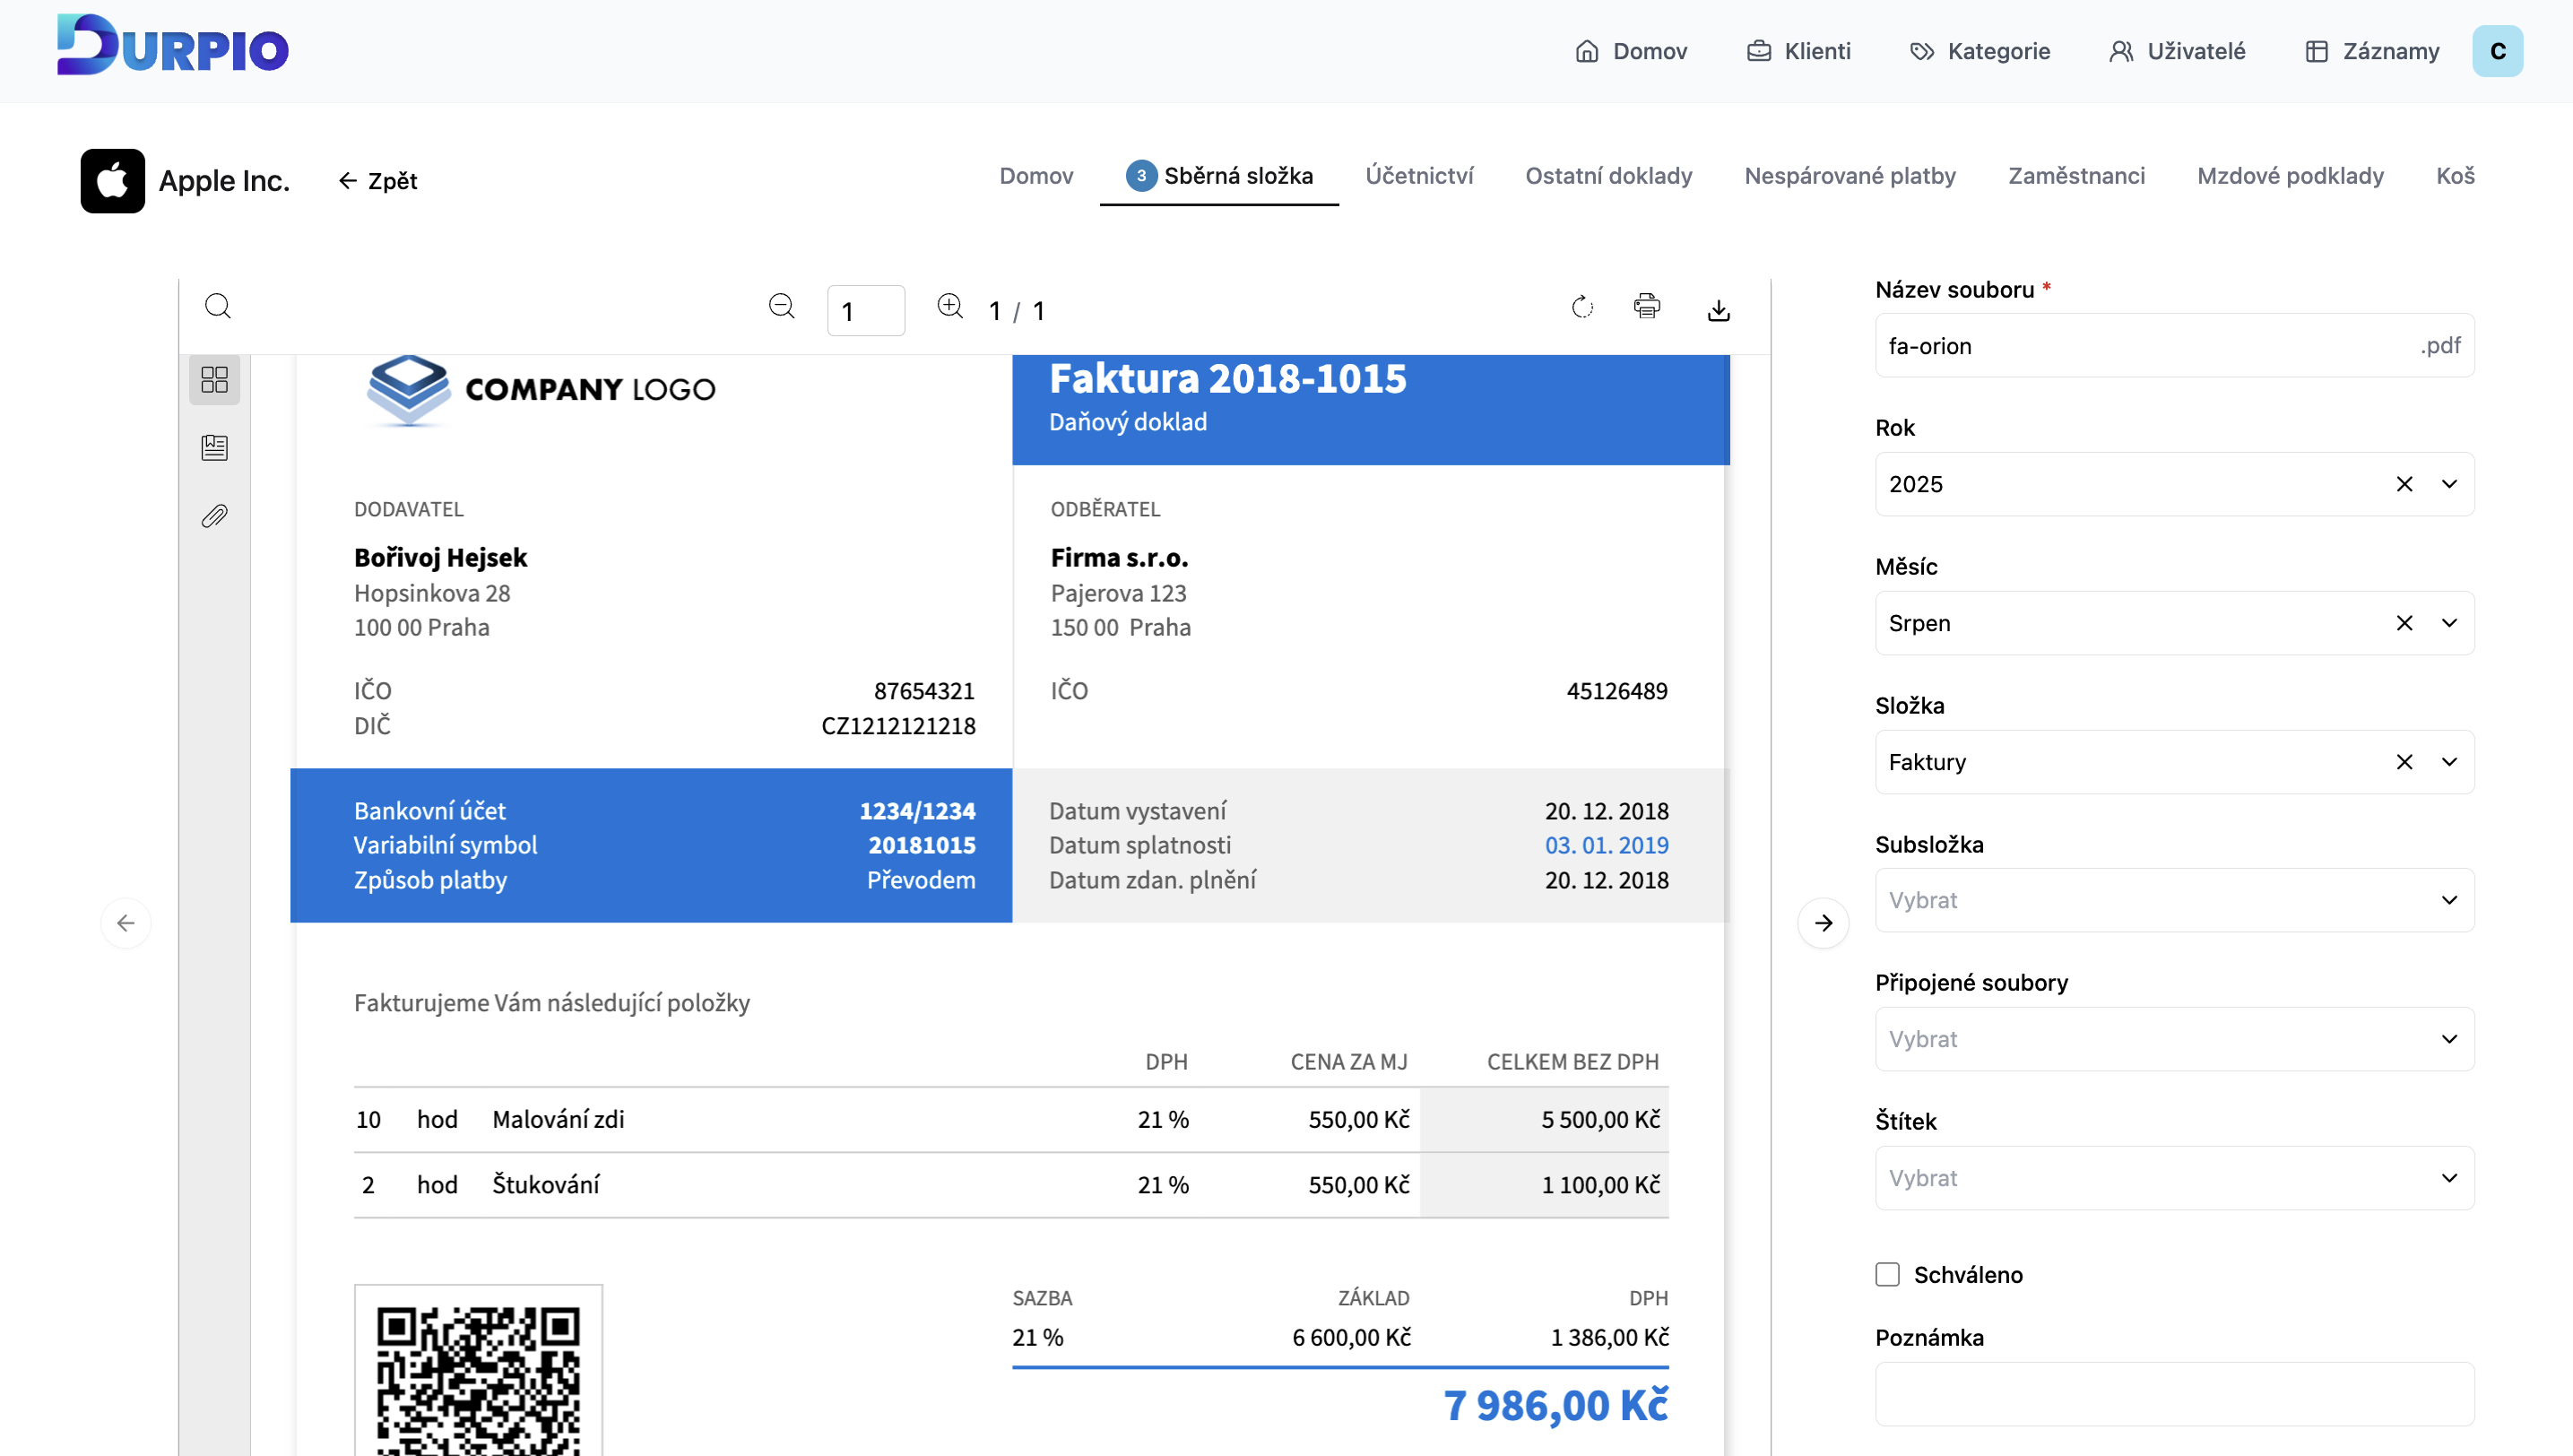Open the attachments panel
The height and width of the screenshot is (1456, 2573).
pos(214,515)
